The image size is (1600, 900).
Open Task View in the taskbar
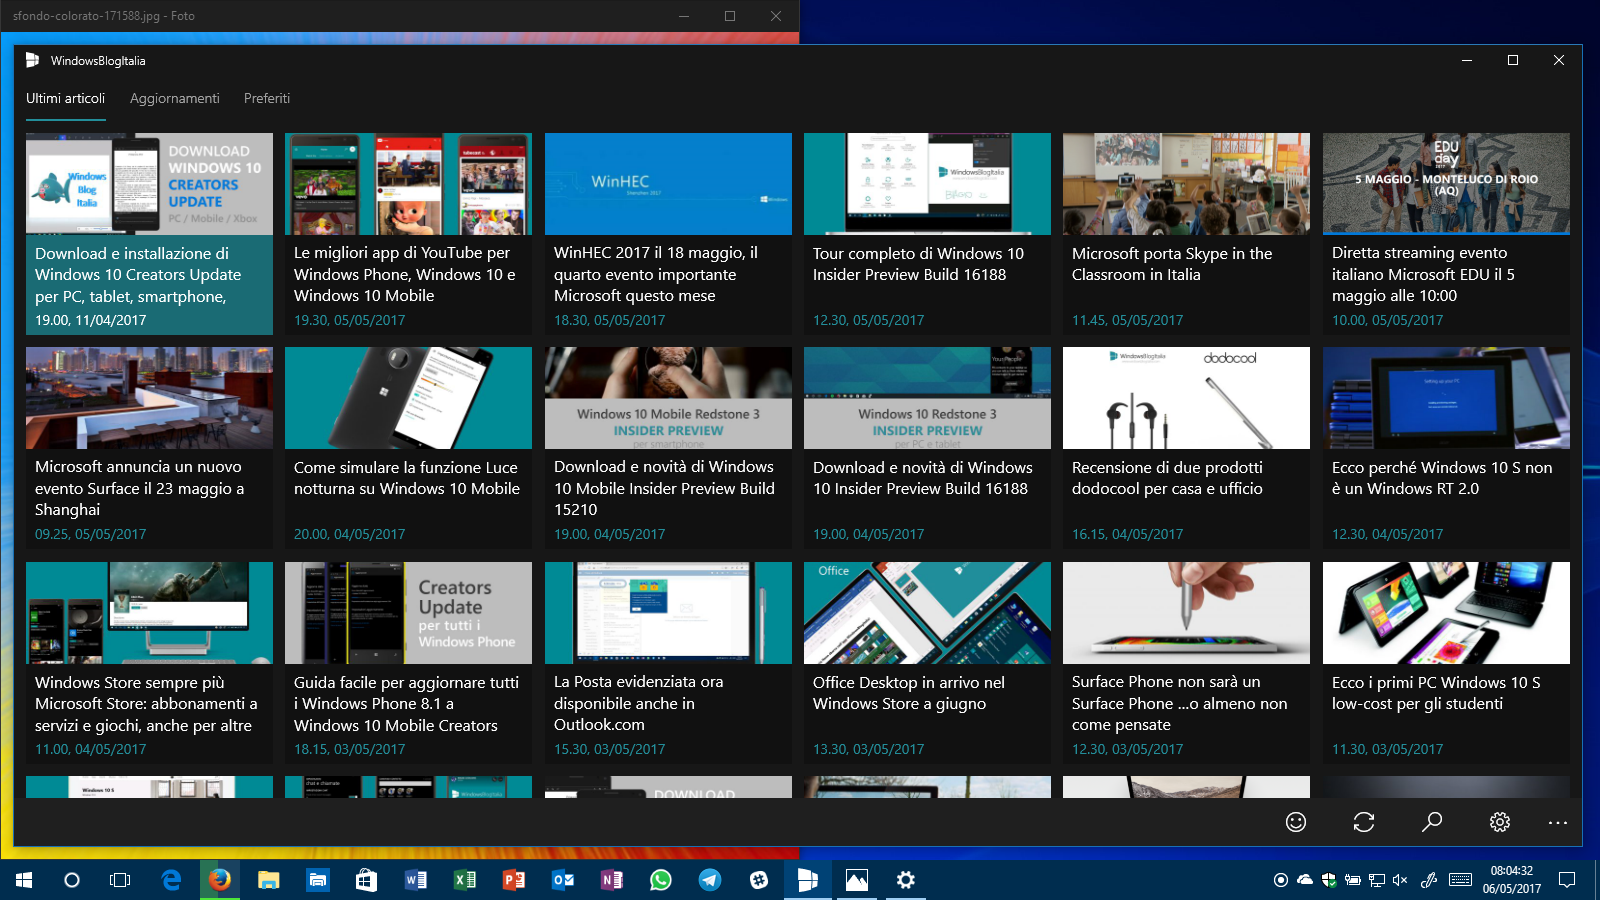click(120, 880)
